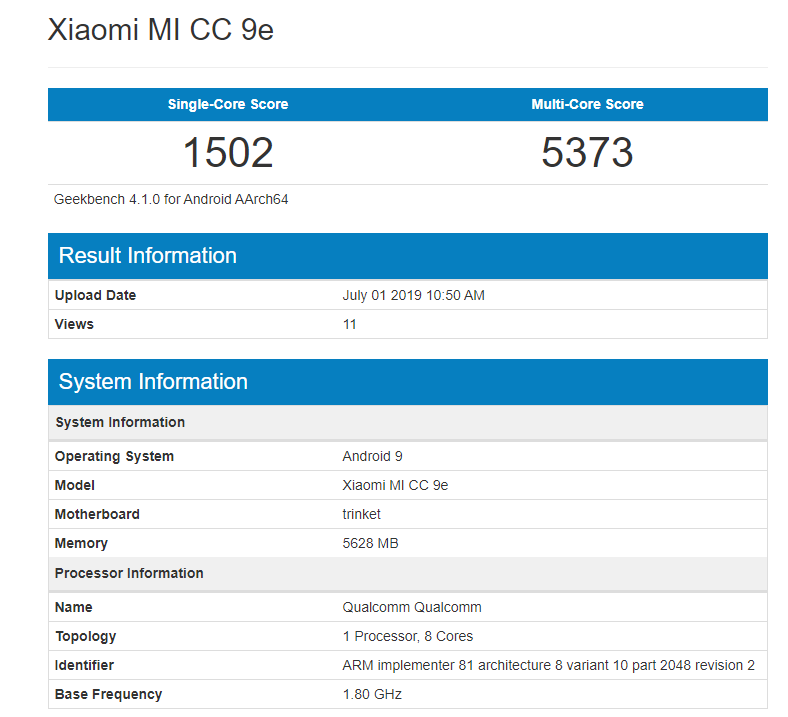
Task: Click the Upload Date row label
Action: (x=96, y=295)
